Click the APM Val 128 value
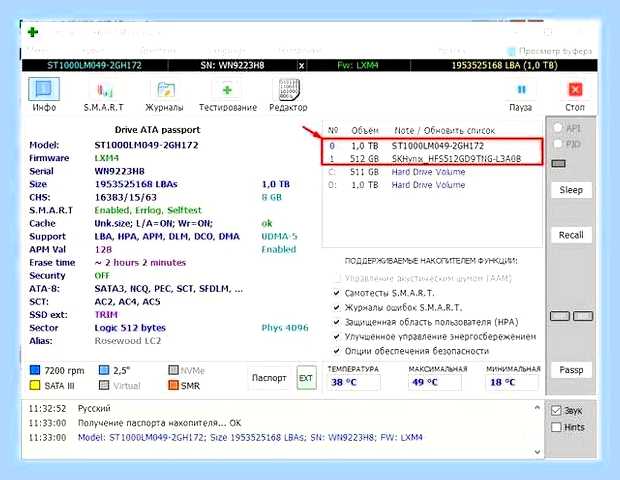 point(103,249)
